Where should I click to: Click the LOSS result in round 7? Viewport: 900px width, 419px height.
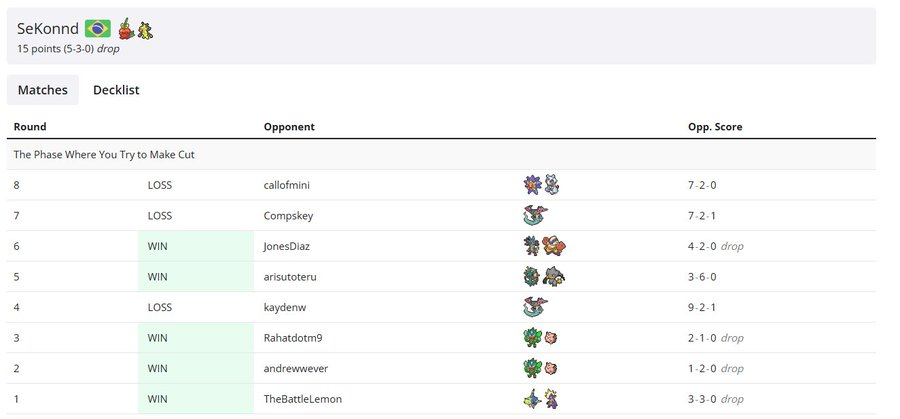(160, 216)
